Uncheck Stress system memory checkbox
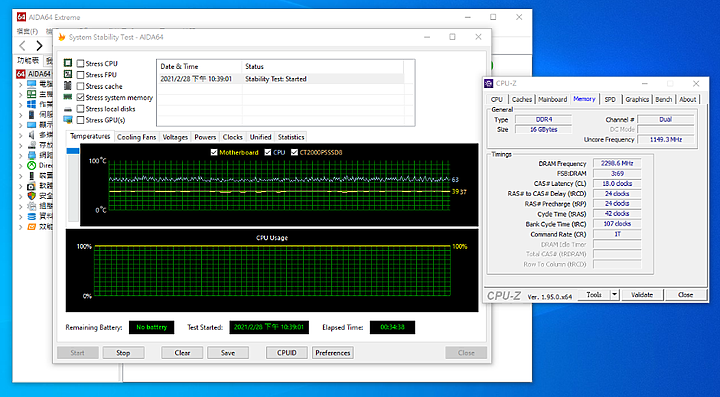The image size is (720, 397). coord(80,97)
